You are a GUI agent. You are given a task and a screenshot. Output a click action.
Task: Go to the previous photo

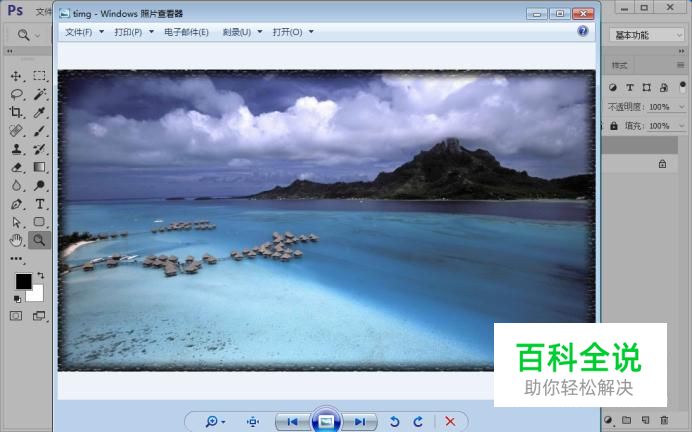(x=293, y=422)
